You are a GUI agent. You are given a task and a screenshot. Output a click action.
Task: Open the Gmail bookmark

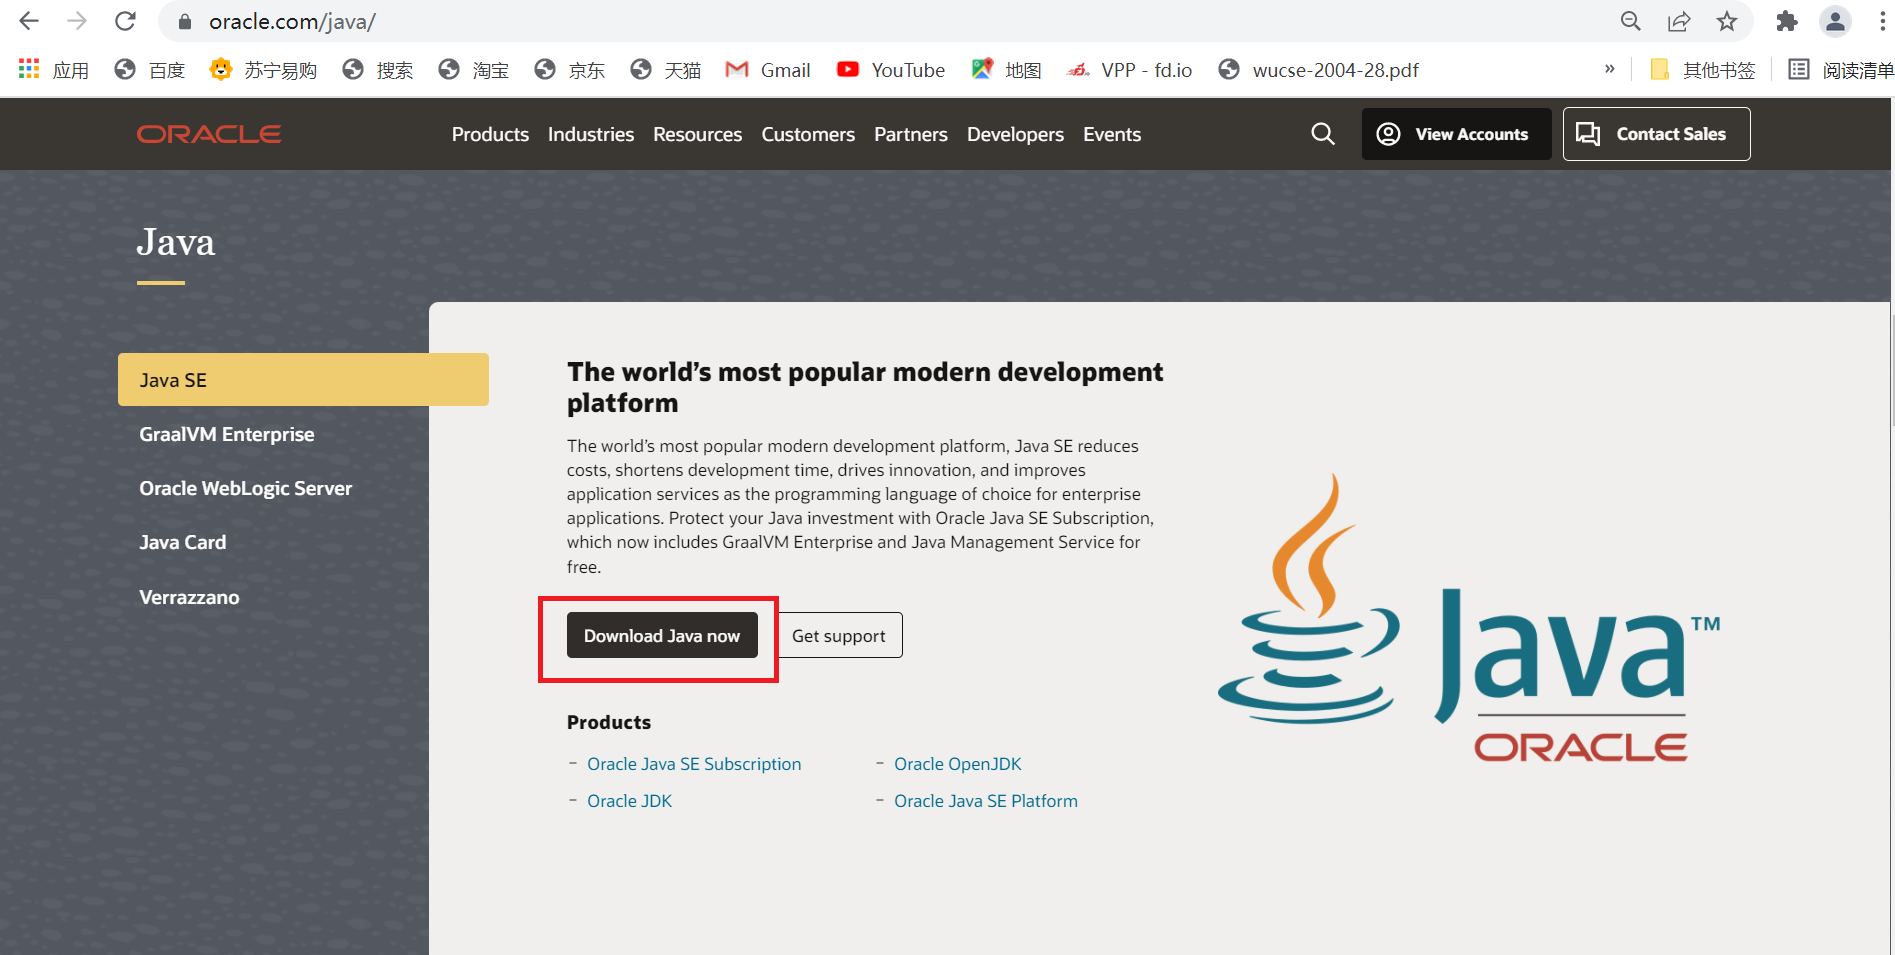[x=768, y=70]
